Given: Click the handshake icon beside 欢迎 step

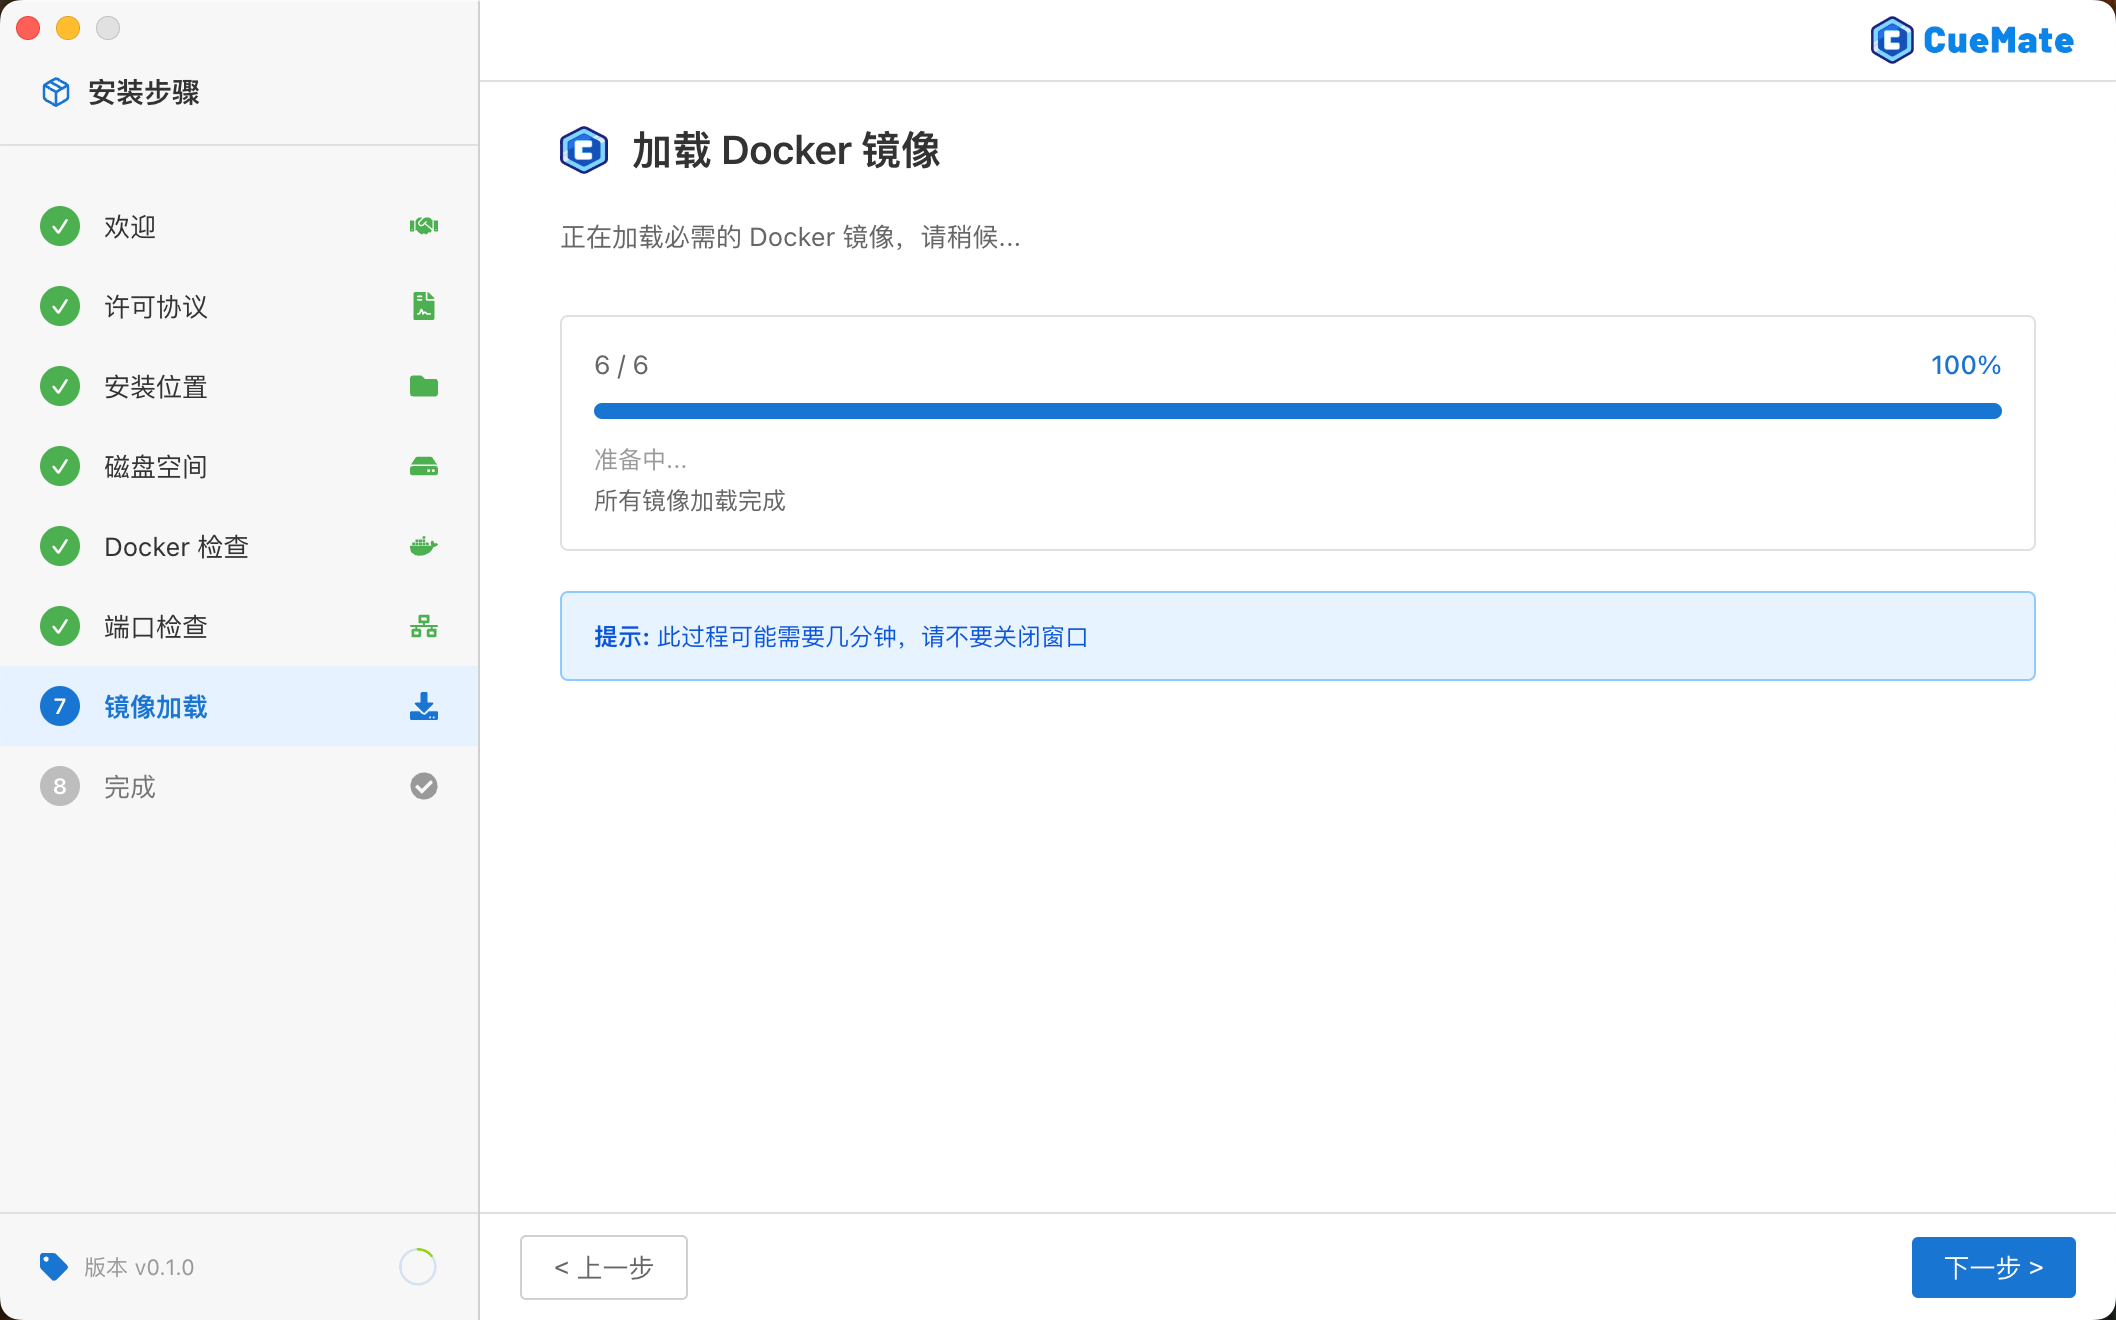Looking at the screenshot, I should pyautogui.click(x=423, y=226).
